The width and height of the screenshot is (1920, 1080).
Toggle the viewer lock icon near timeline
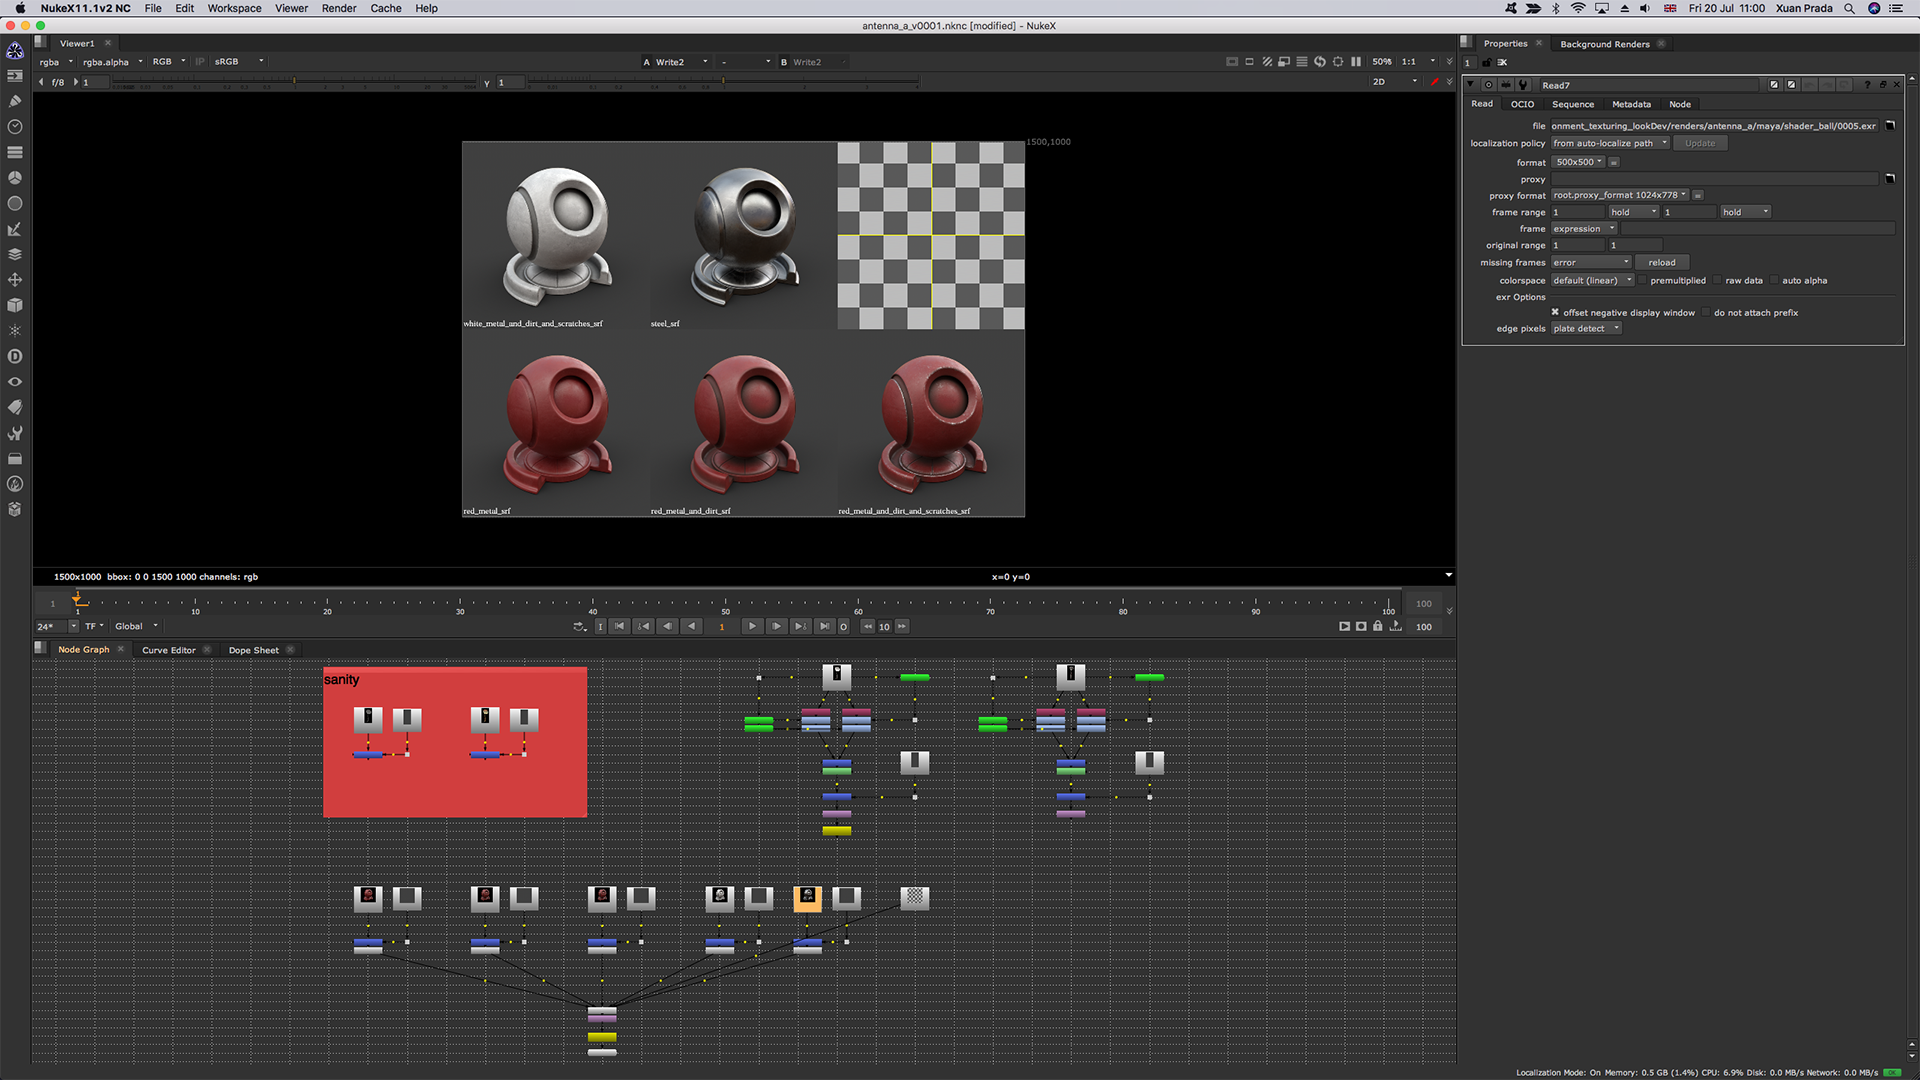(x=1378, y=626)
